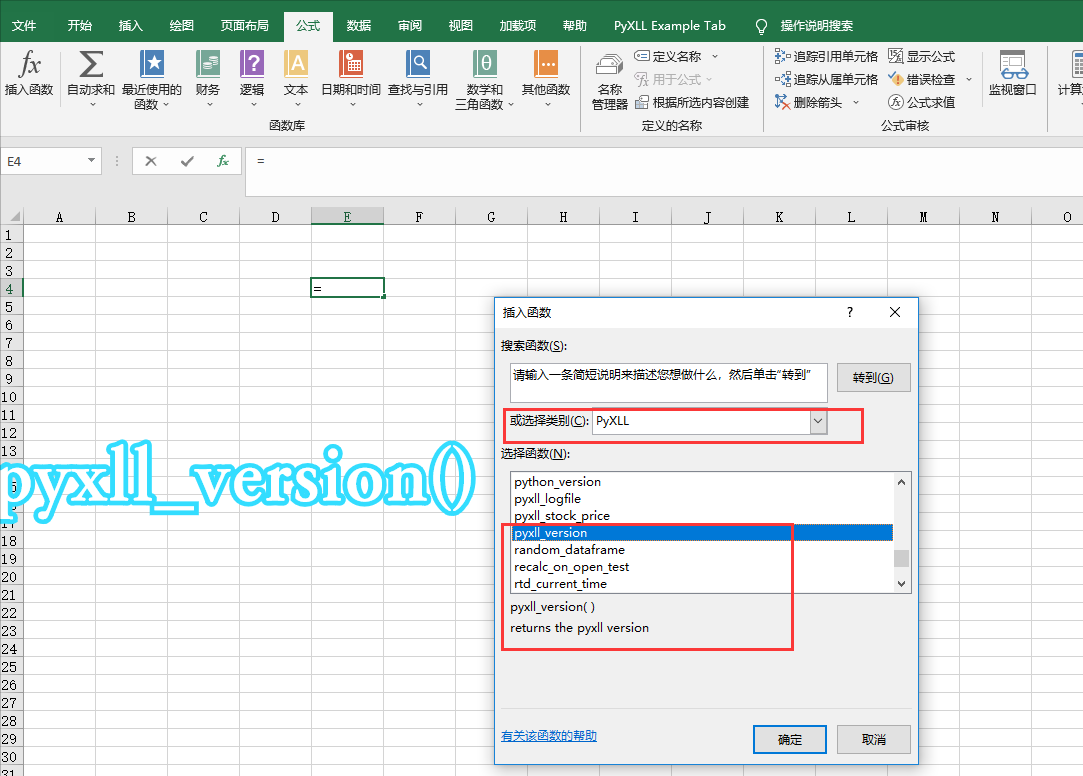
Task: Expand the Remove Arrows dropdown arrow
Action: point(856,102)
